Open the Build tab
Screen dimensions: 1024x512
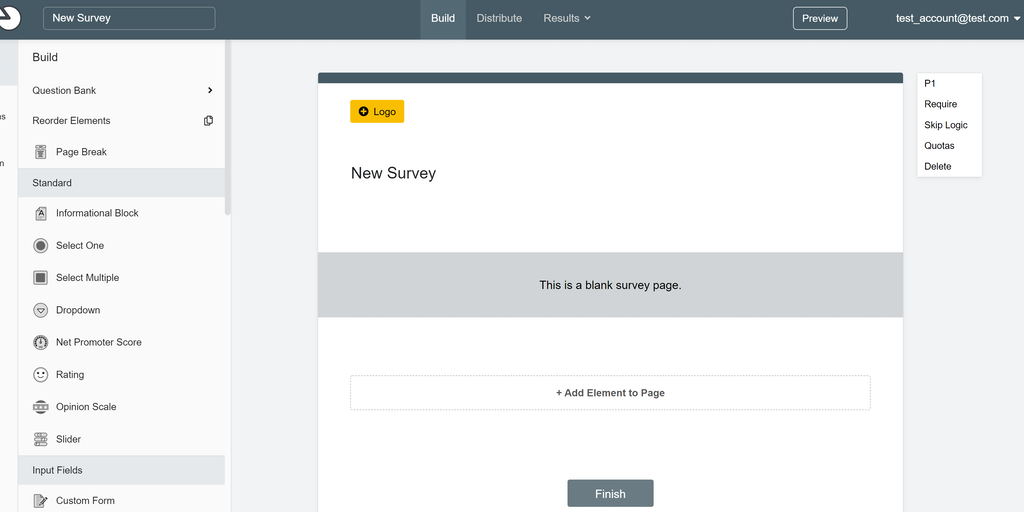(x=443, y=18)
